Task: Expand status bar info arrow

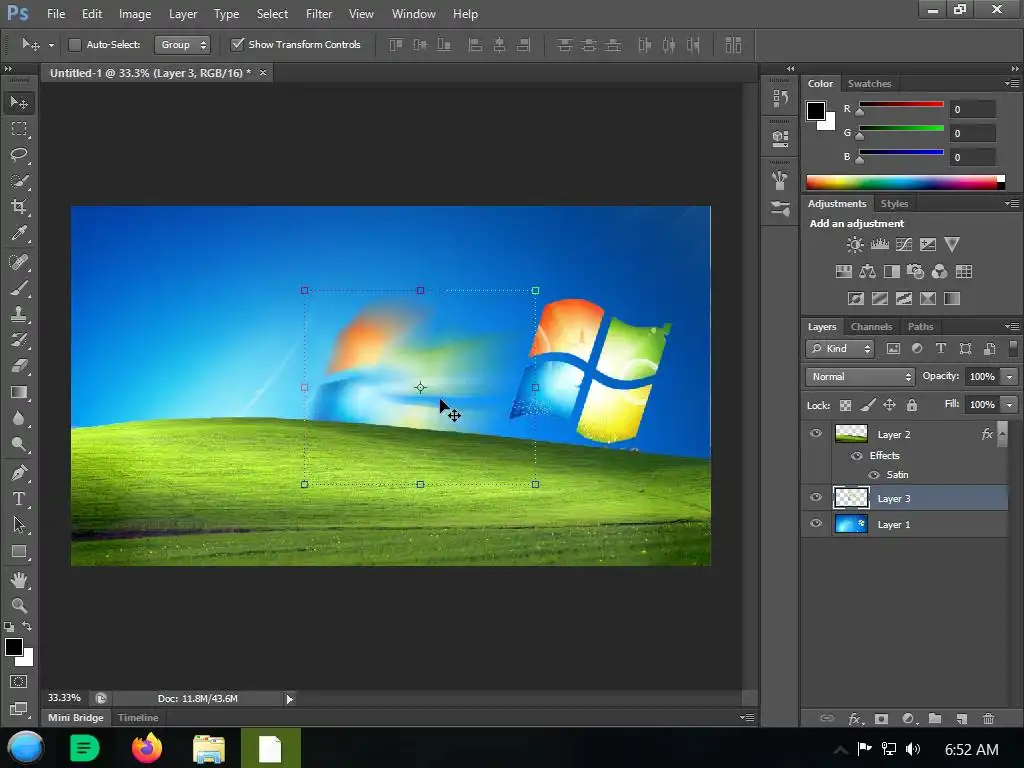Action: (289, 699)
